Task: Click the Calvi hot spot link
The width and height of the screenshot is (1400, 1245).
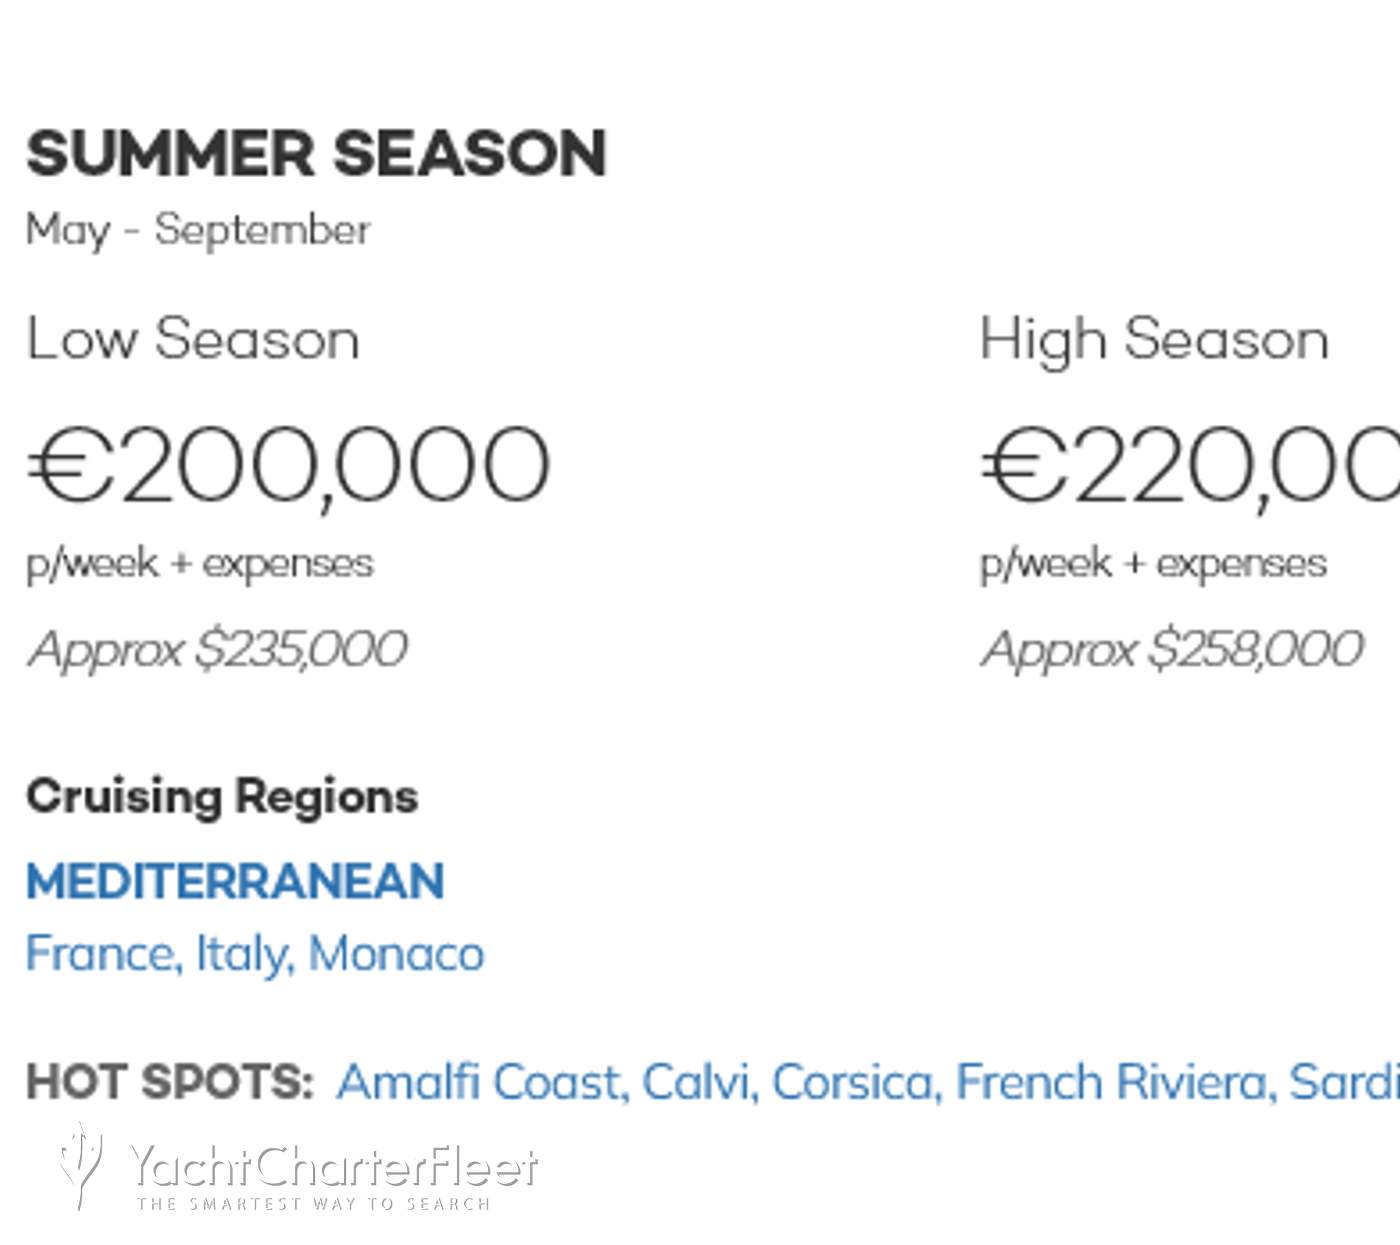Action: point(699,1082)
